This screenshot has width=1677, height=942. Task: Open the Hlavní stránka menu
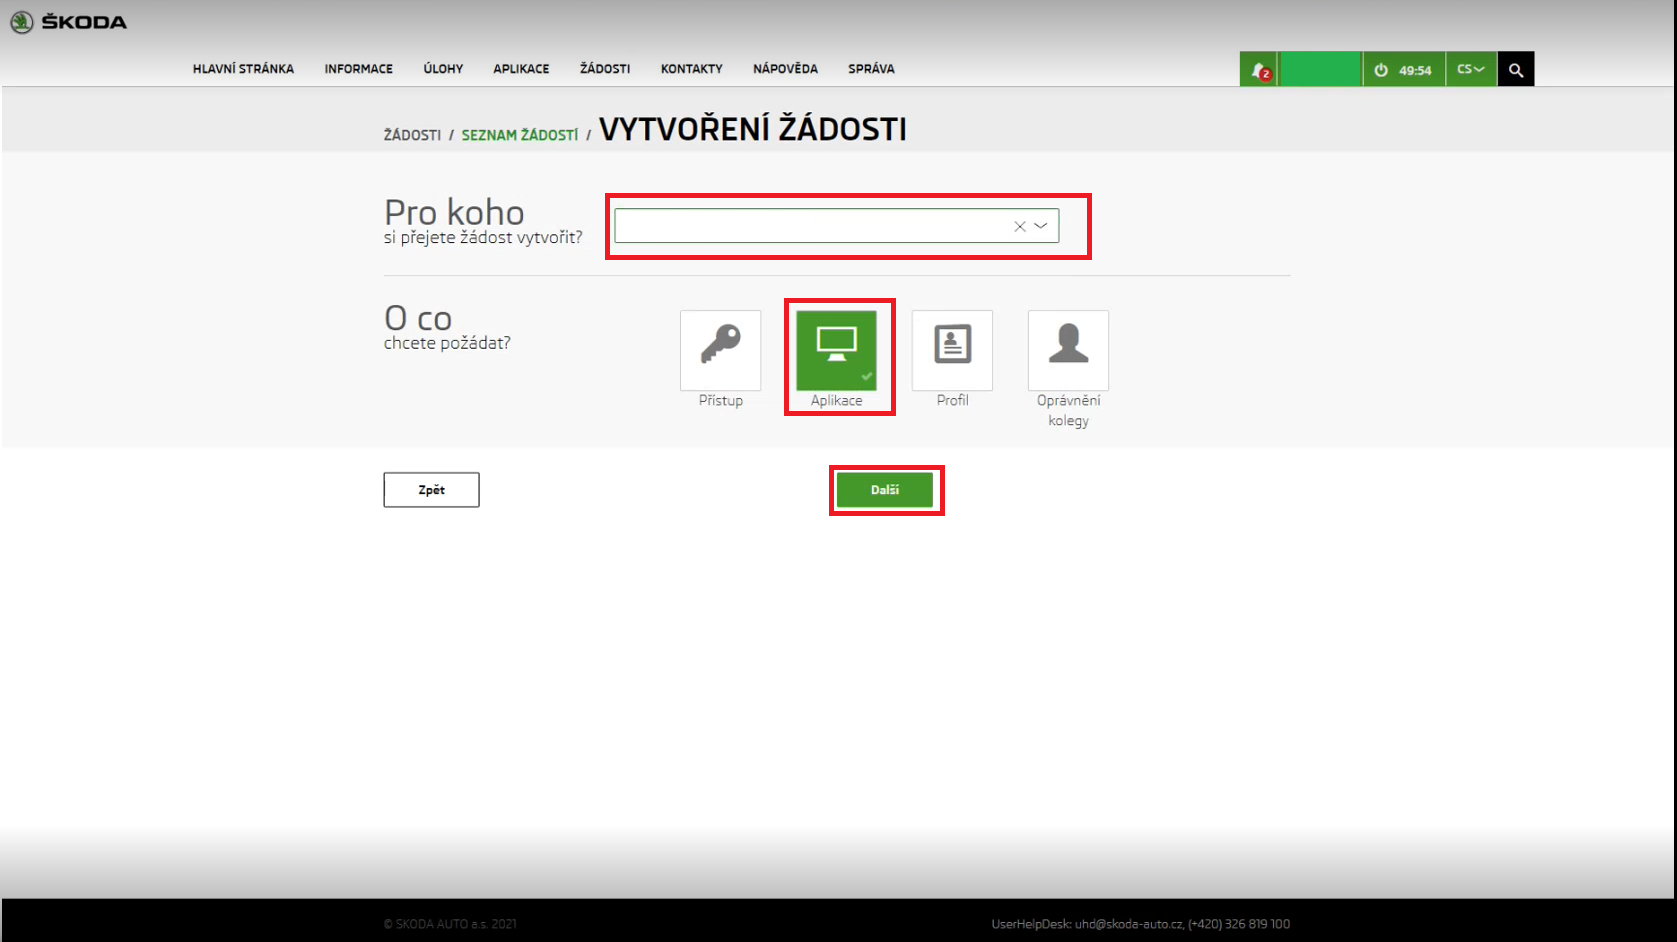243,69
